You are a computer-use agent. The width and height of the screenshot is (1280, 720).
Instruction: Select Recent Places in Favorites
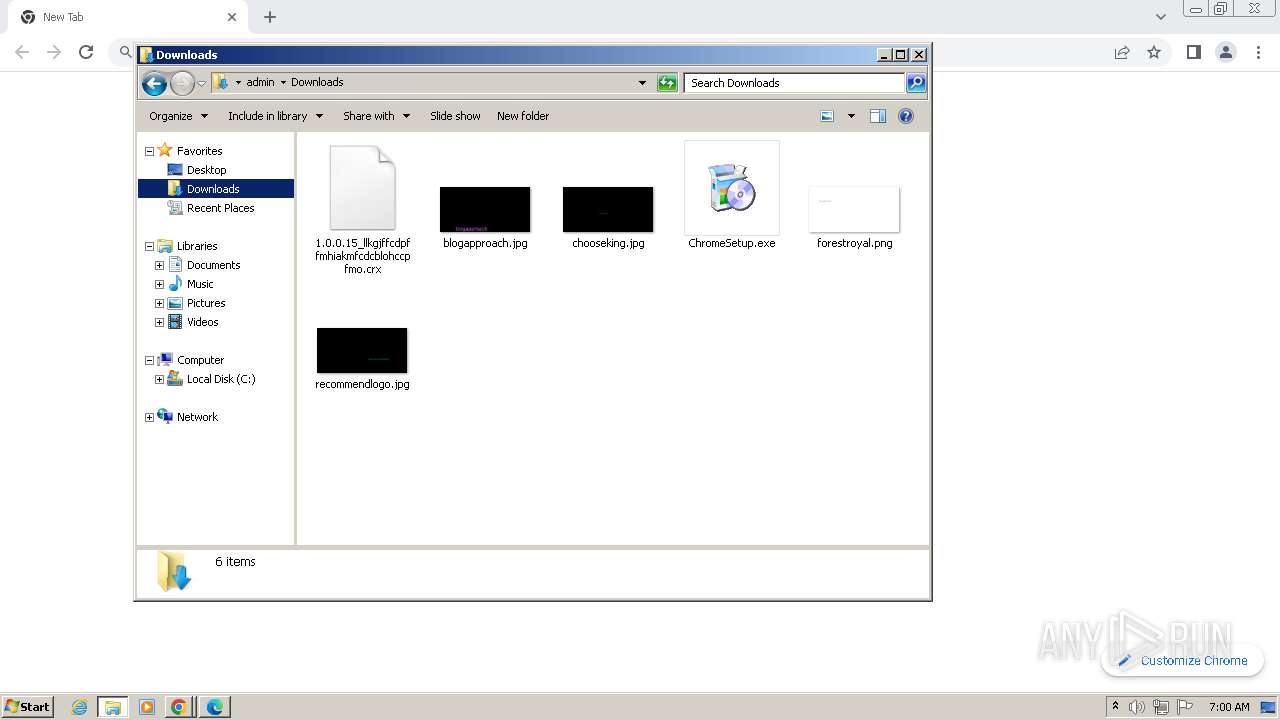tap(220, 208)
